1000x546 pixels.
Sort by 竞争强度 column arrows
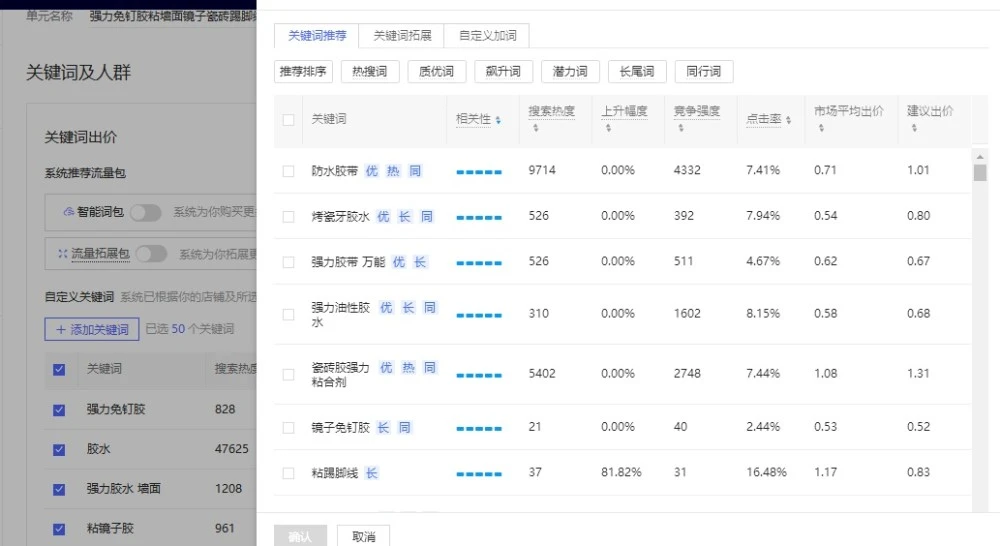[x=681, y=128]
